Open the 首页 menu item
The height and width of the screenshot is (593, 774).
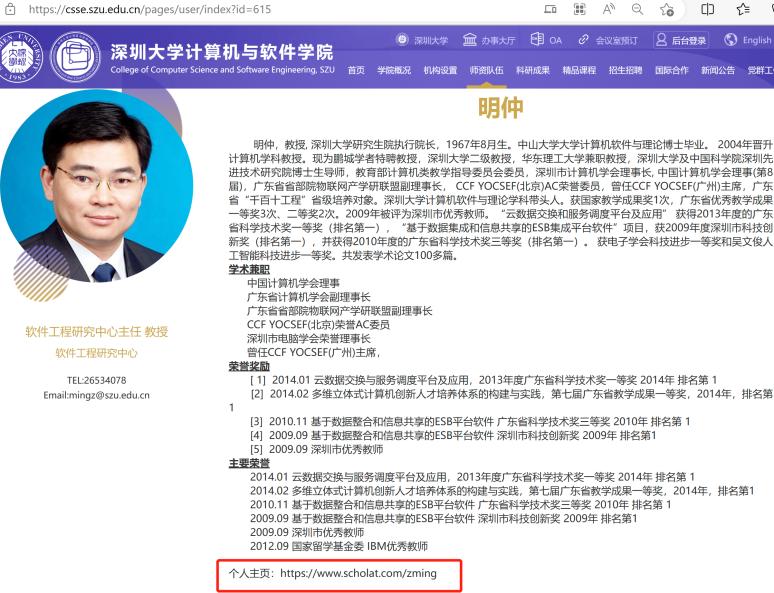(356, 70)
